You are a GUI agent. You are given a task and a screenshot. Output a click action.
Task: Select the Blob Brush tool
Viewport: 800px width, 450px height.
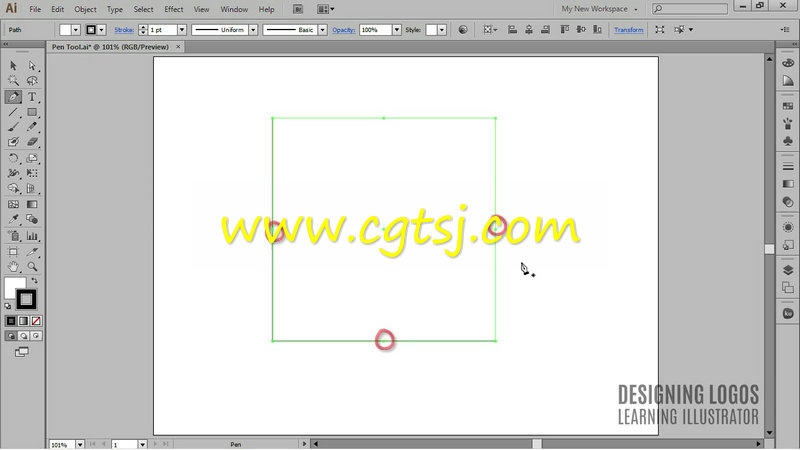click(13, 142)
